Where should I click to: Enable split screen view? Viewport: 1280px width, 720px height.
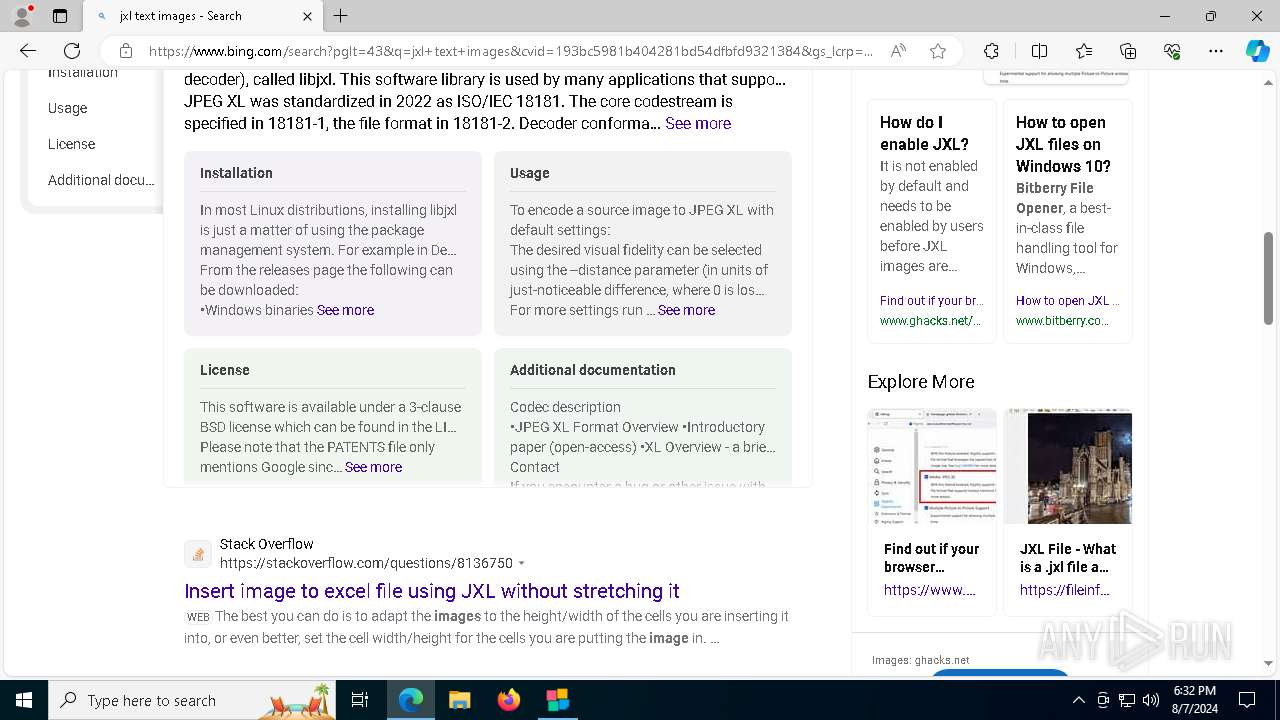coord(1039,51)
